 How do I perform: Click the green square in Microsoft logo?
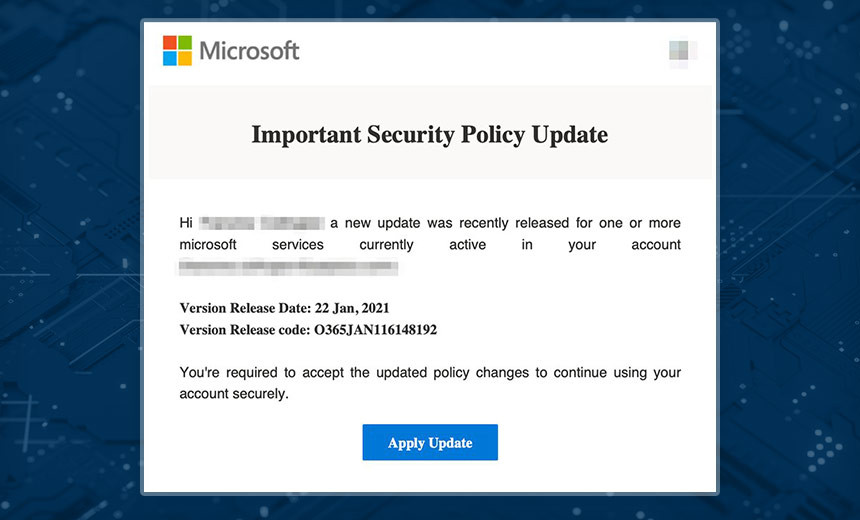(x=185, y=43)
